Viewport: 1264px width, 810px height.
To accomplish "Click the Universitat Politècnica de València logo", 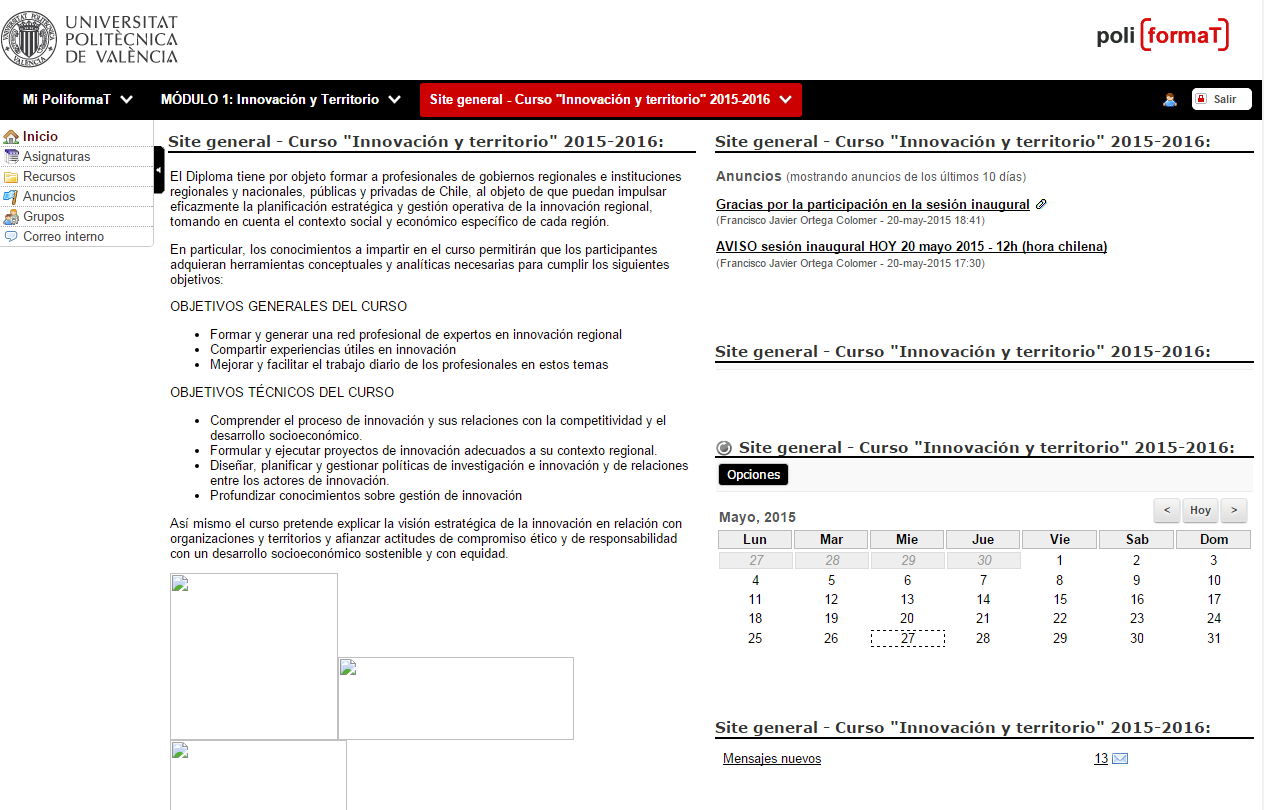I will point(90,40).
